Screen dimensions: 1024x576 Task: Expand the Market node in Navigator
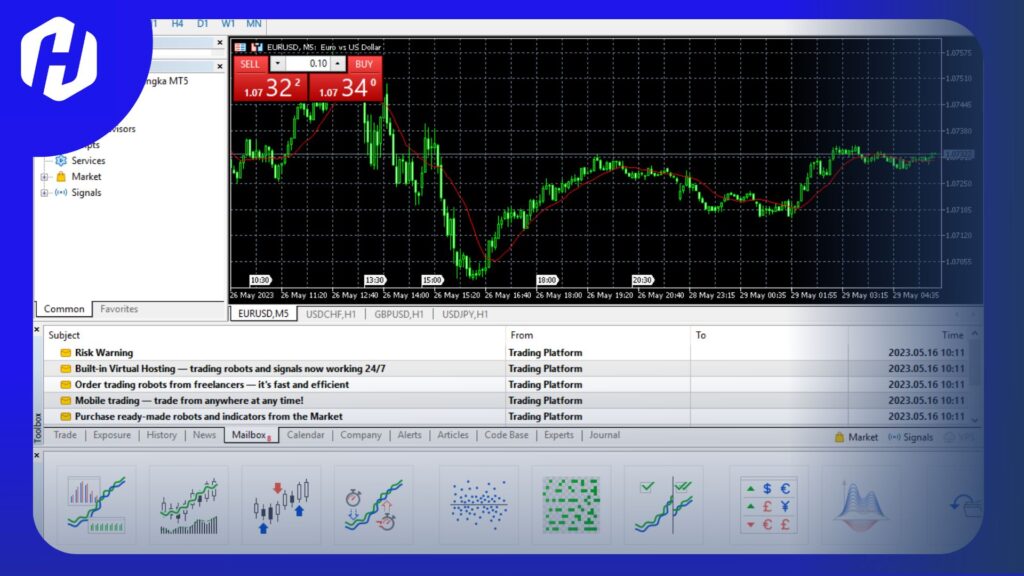coord(44,177)
